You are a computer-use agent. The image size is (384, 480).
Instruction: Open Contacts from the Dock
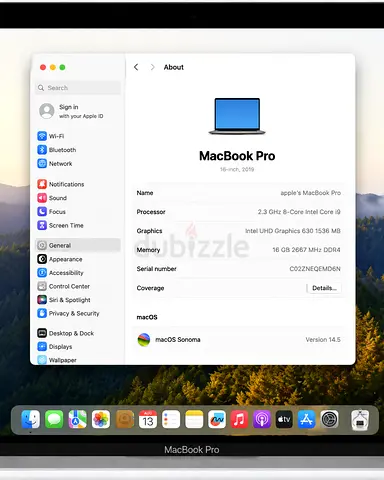coord(125,419)
